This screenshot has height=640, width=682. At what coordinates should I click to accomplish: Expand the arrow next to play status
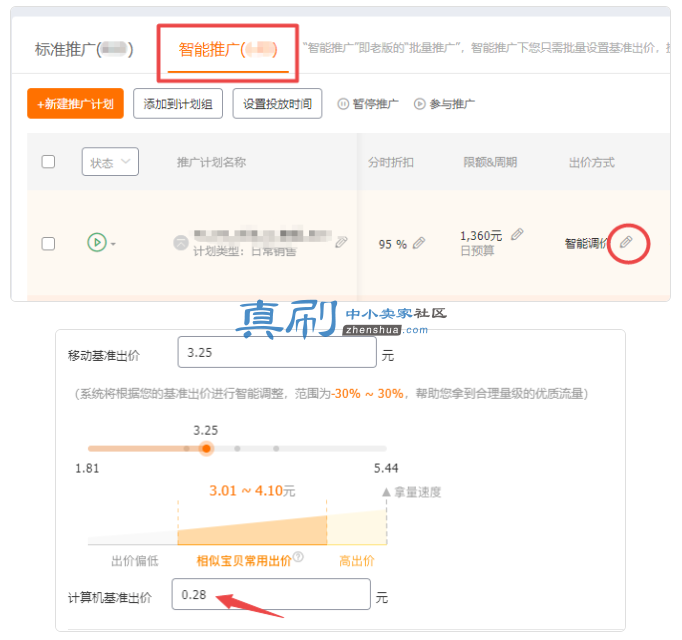pyautogui.click(x=113, y=244)
